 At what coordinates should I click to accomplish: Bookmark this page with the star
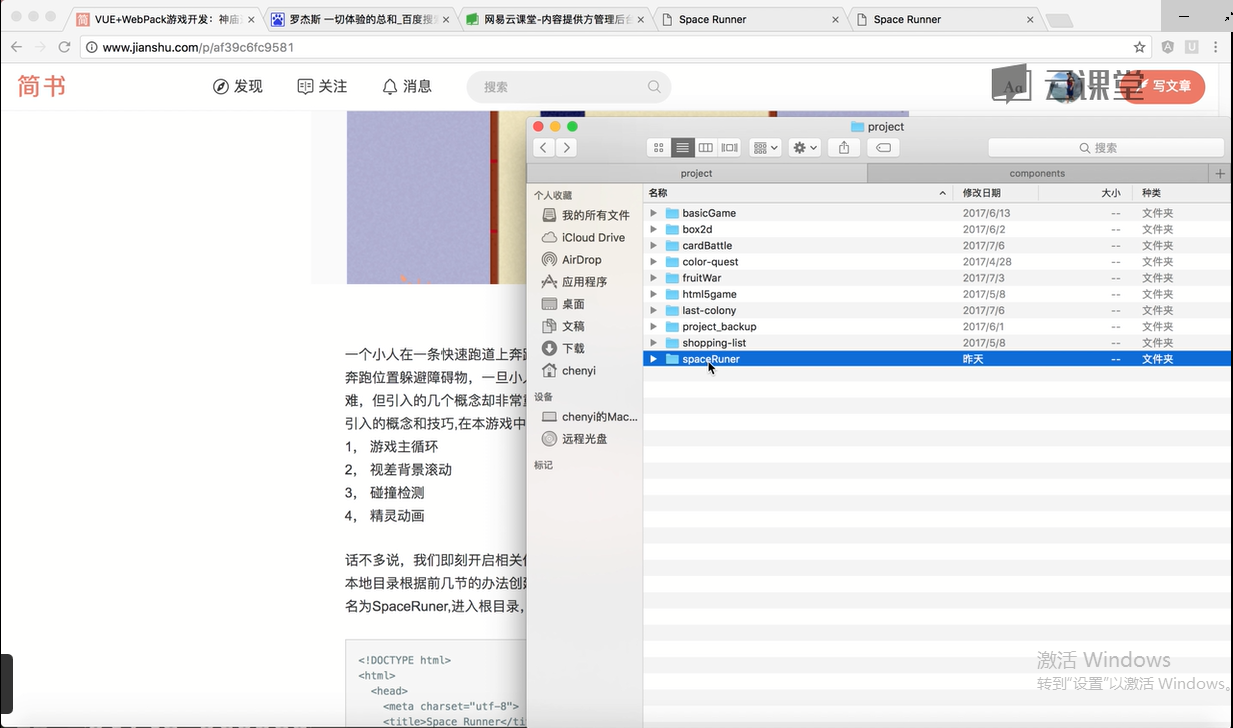[x=1139, y=47]
